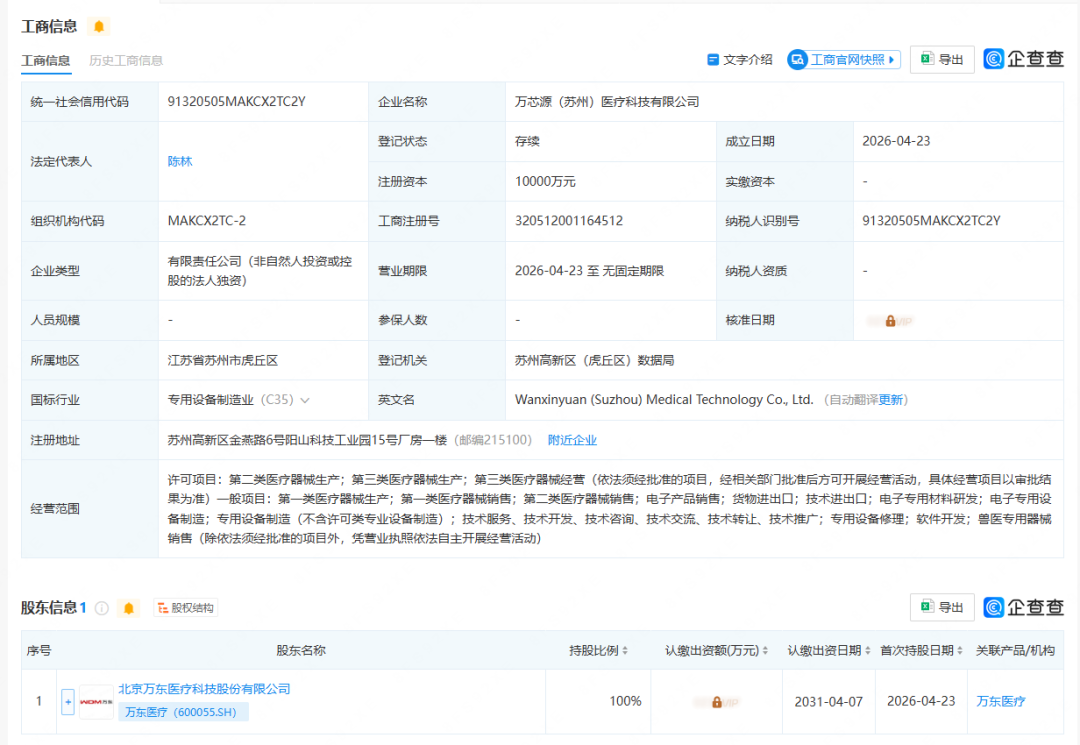Click the info icon beside 股东信息

click(102, 608)
